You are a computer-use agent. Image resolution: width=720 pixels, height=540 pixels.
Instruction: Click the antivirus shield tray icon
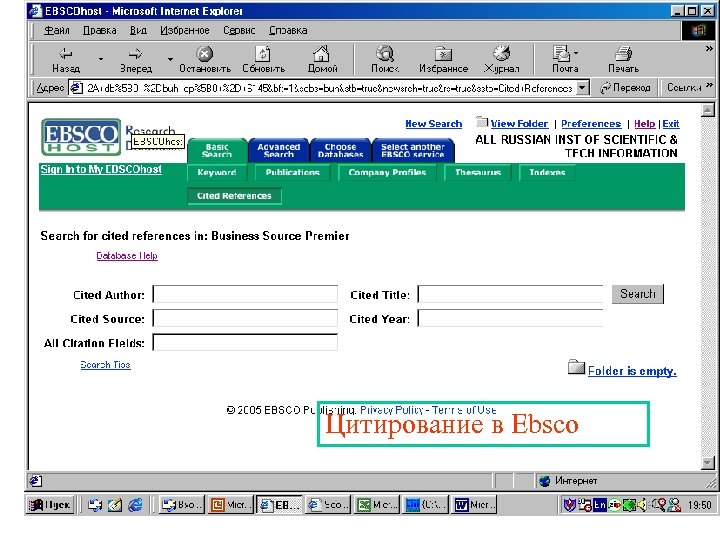point(569,505)
